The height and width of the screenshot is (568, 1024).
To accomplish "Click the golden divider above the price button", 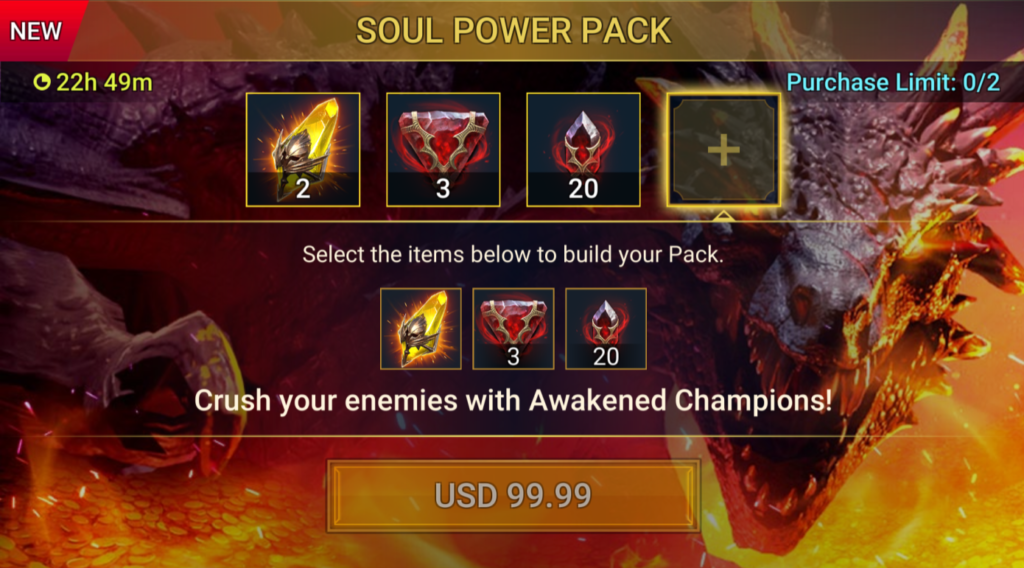I will click(x=513, y=436).
